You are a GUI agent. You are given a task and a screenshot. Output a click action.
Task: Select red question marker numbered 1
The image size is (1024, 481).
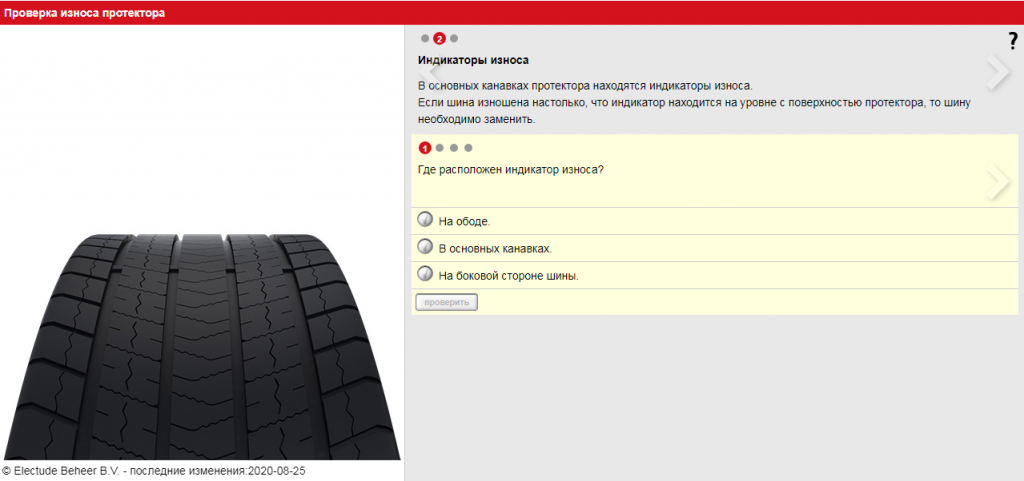[425, 148]
